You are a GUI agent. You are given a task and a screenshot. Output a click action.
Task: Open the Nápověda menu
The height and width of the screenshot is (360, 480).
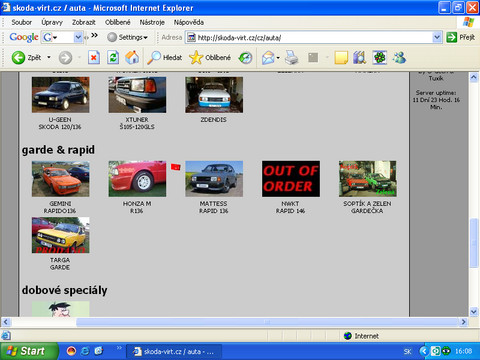click(189, 22)
